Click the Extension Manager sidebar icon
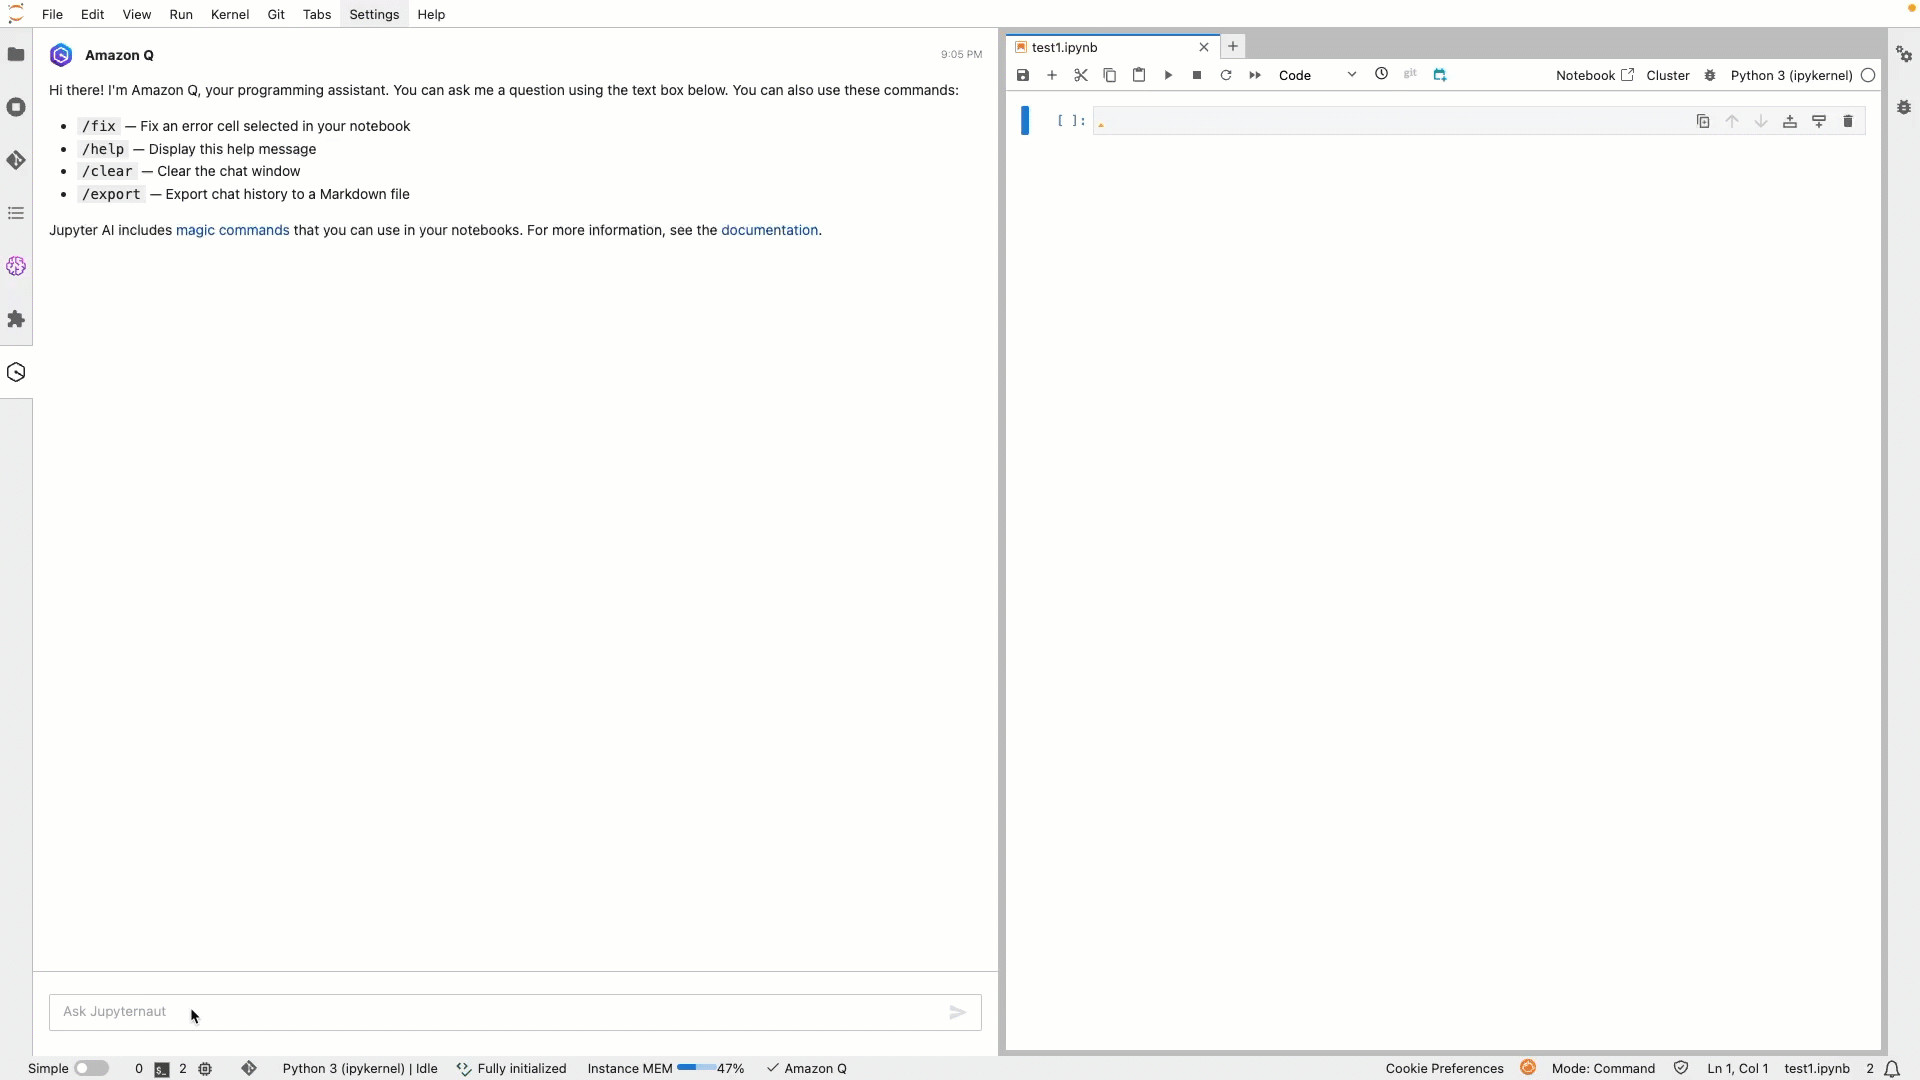1920x1080 pixels. [x=17, y=319]
